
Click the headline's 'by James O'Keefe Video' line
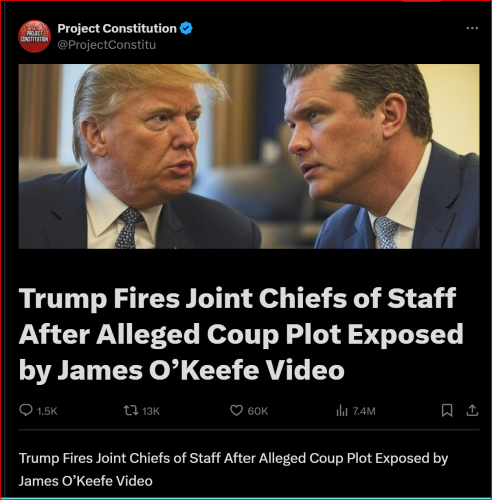(182, 369)
